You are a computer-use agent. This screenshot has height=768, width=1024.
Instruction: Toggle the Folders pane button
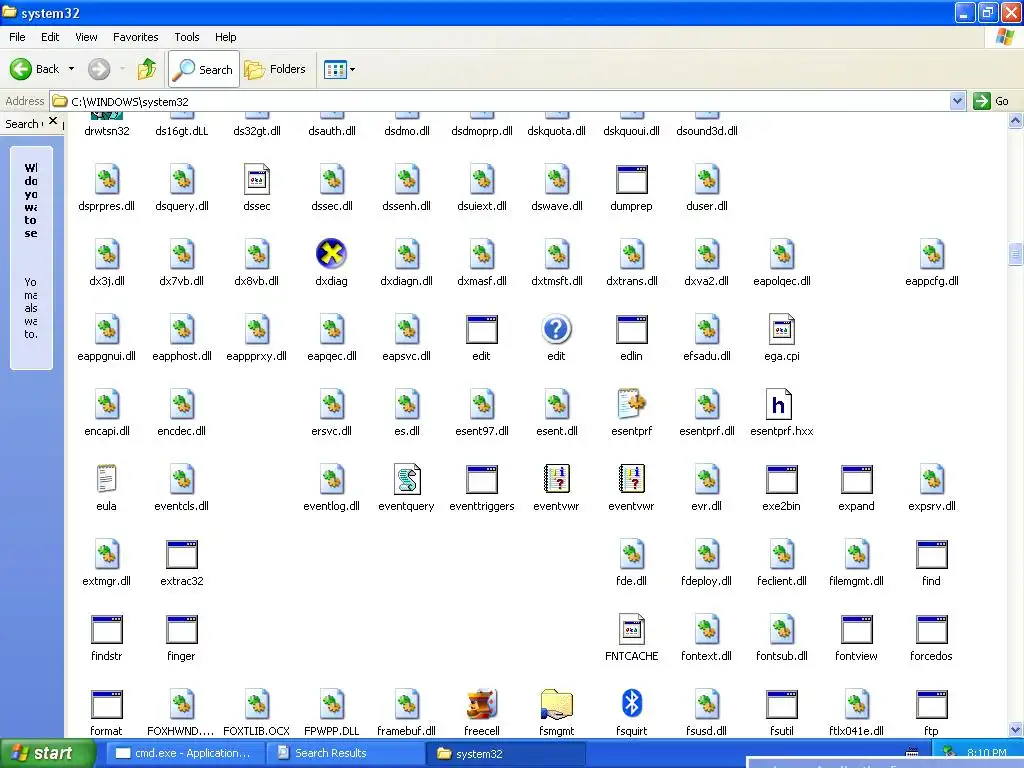[x=275, y=69]
